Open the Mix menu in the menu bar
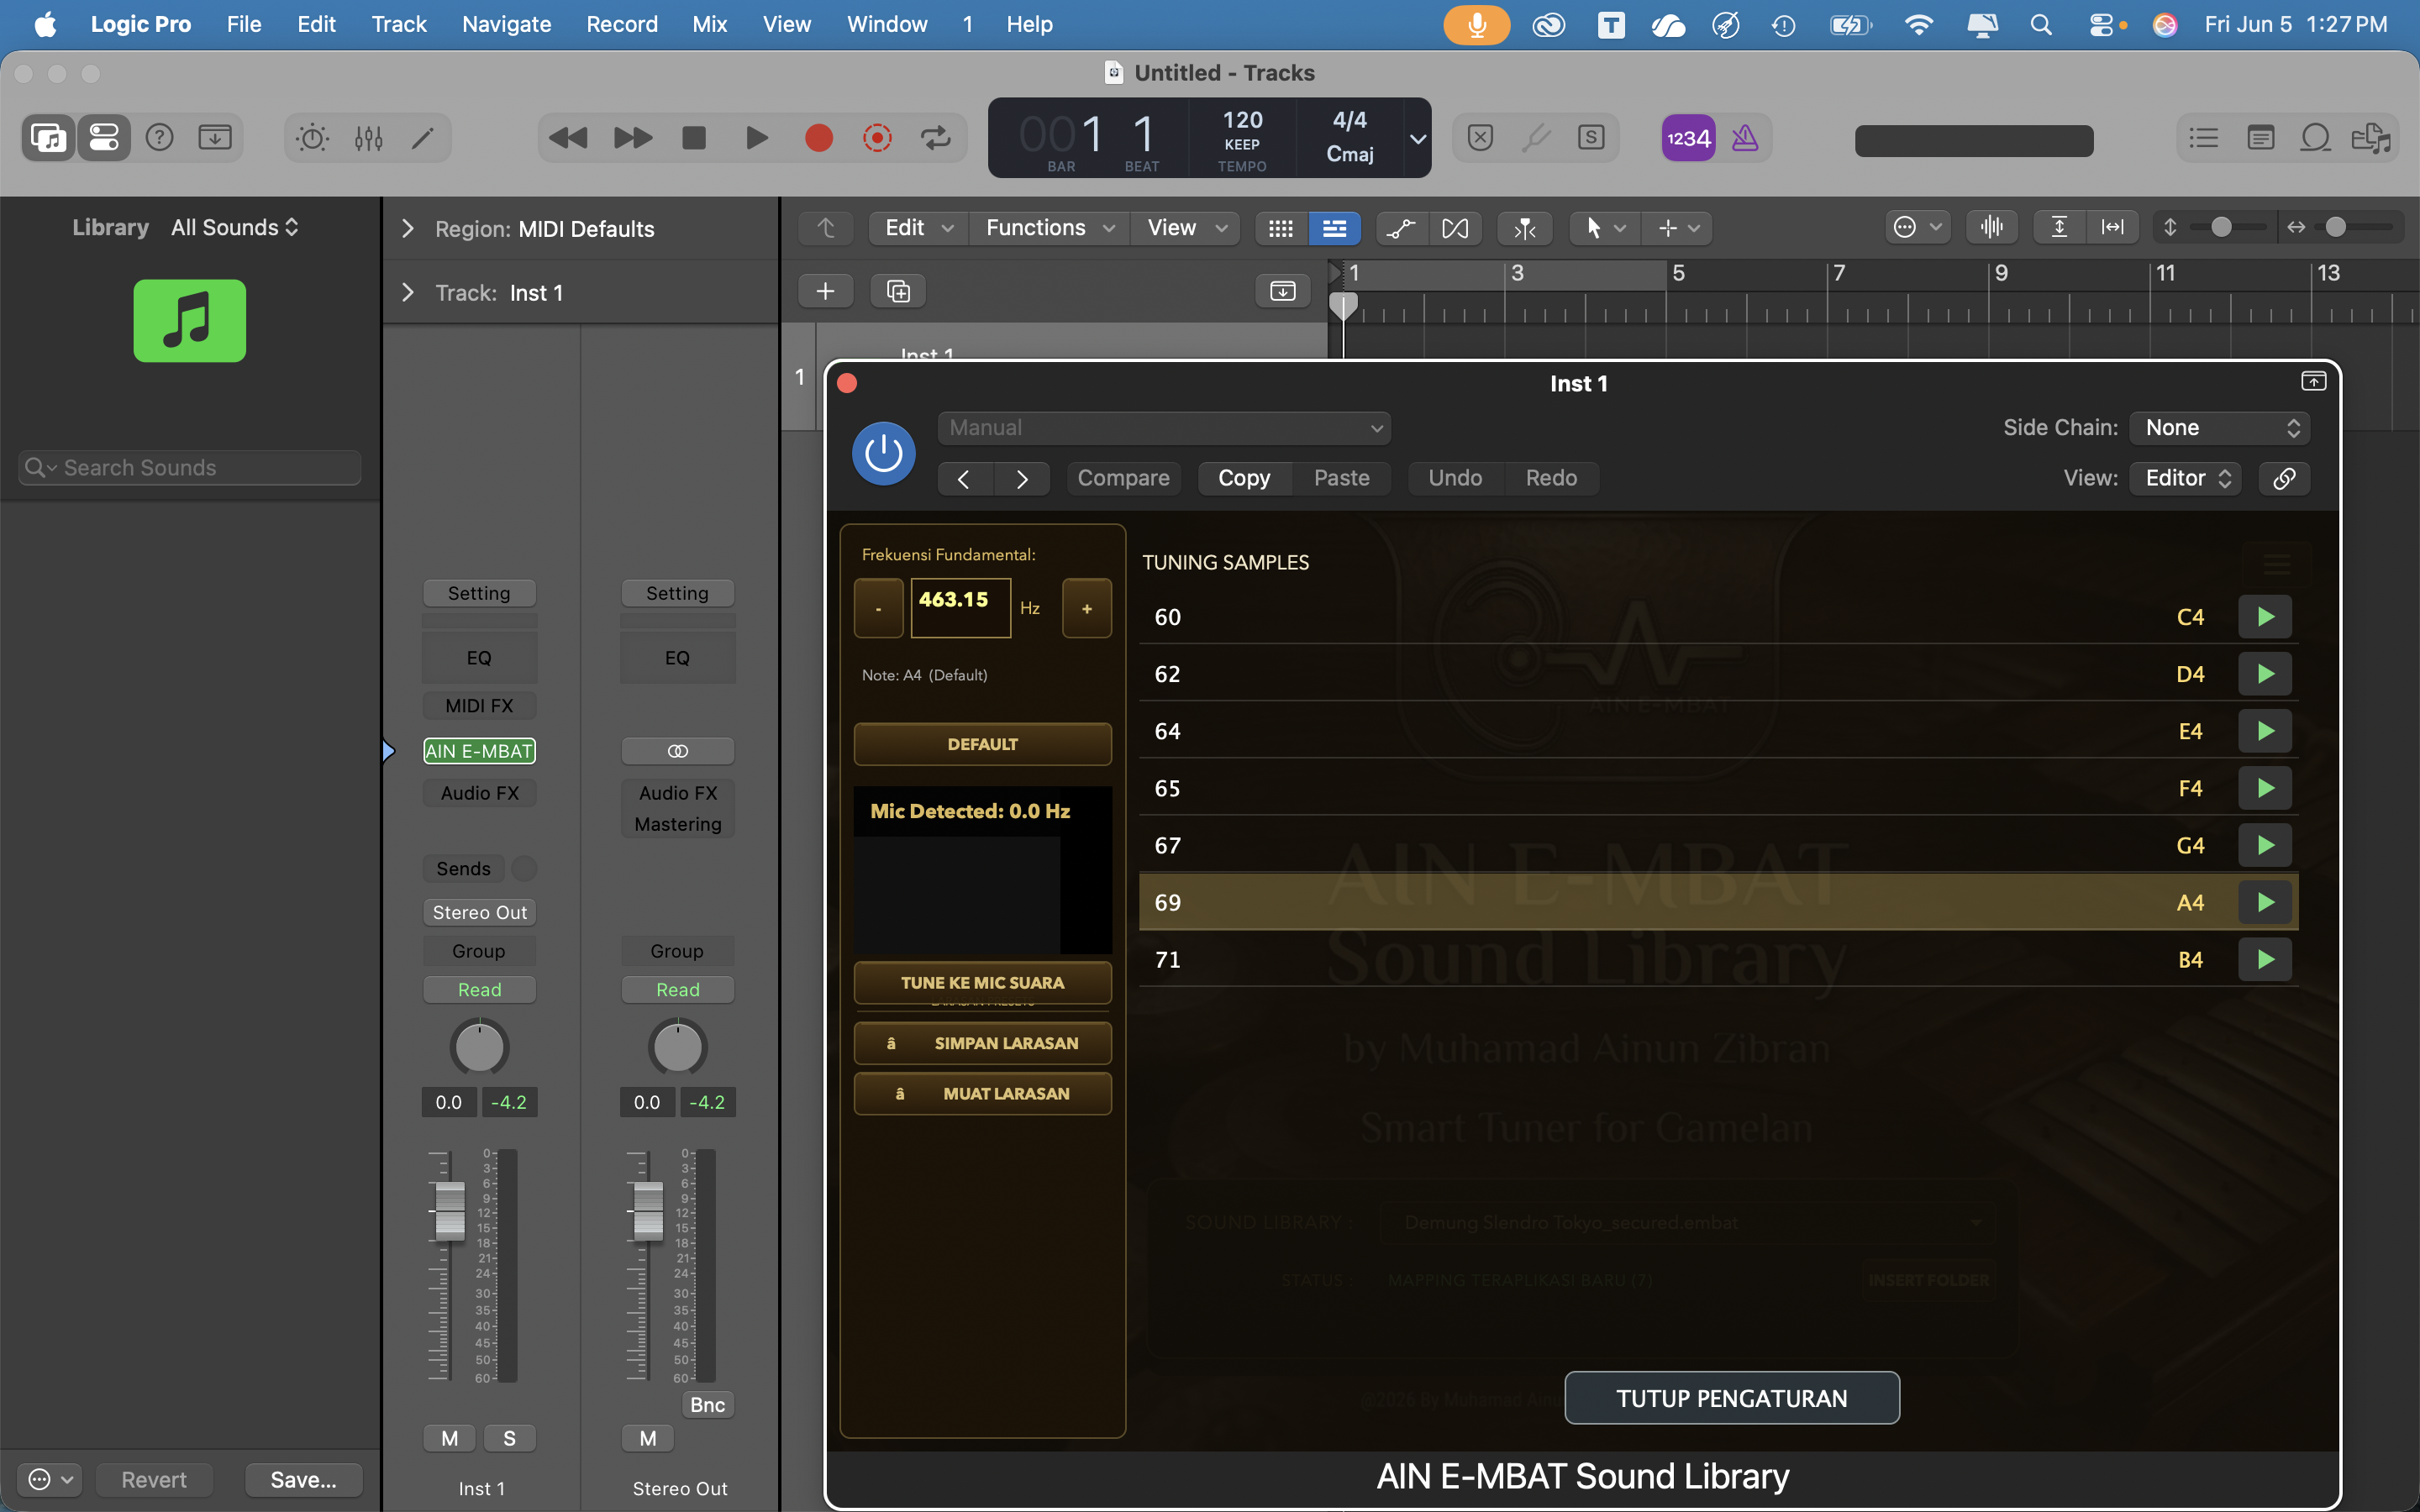2420x1512 pixels. coord(709,24)
